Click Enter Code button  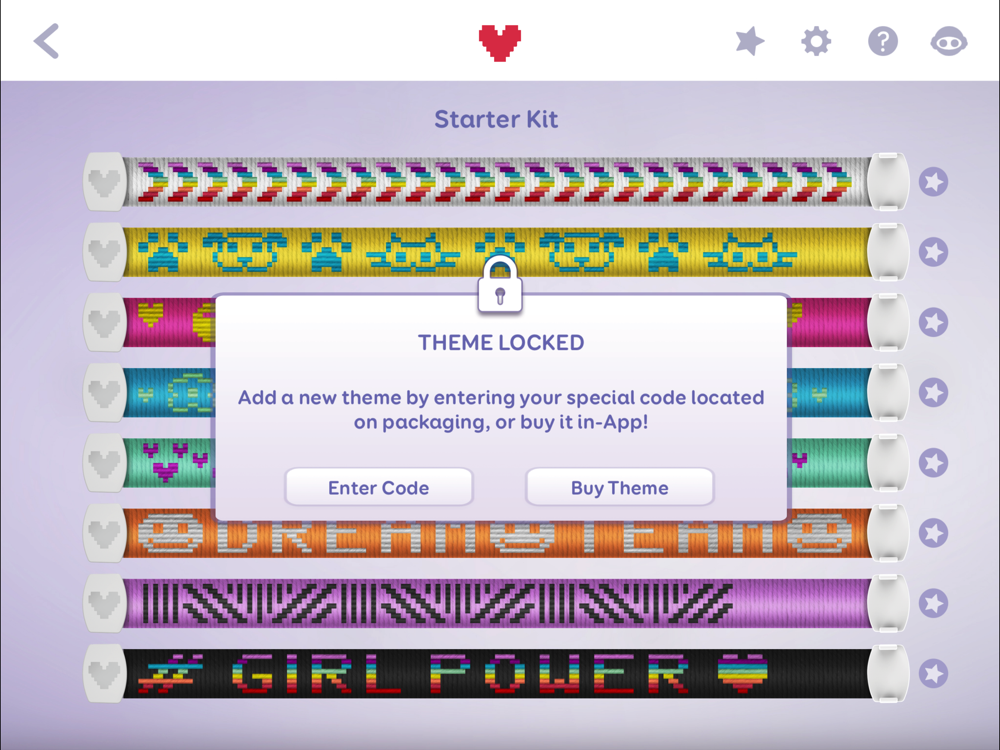[x=379, y=488]
